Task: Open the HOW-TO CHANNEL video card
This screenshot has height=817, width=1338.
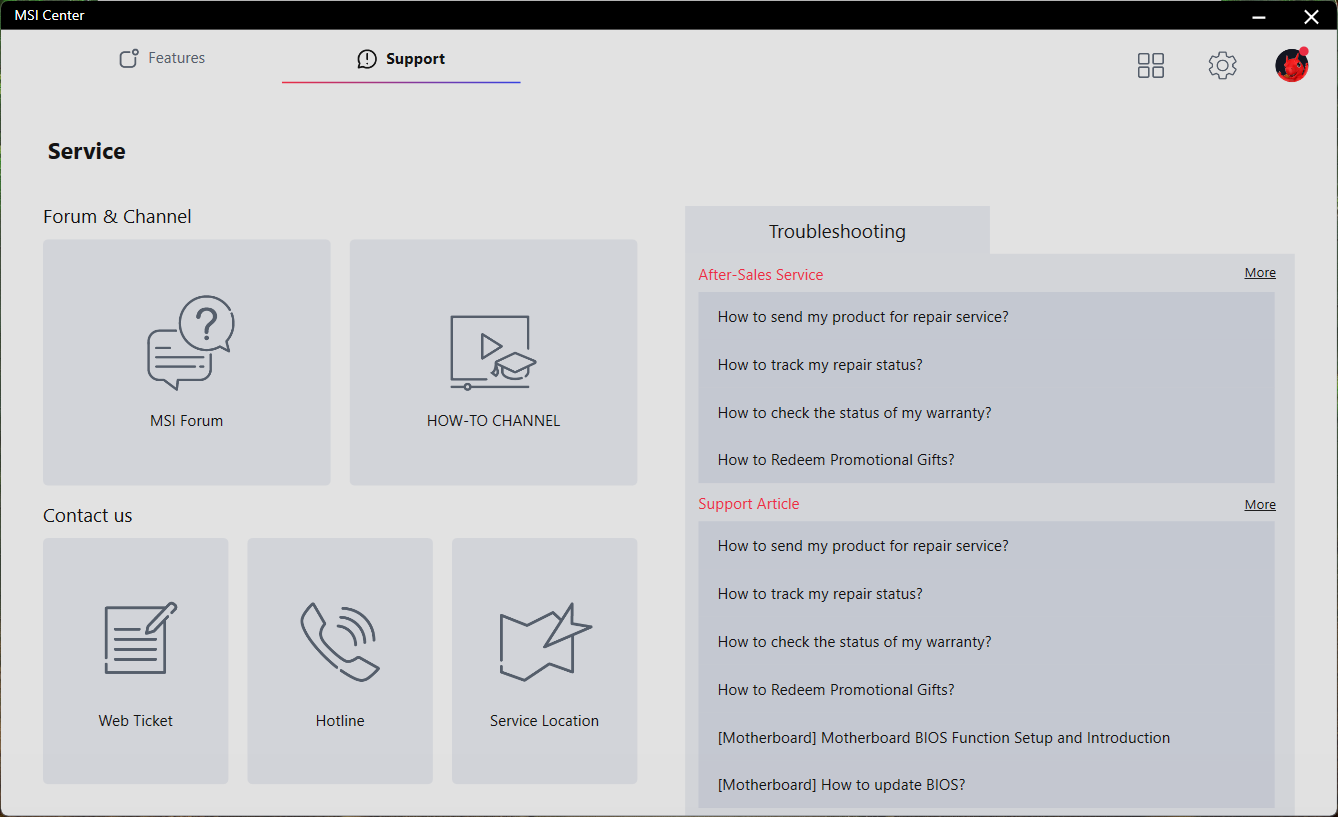Action: coord(493,362)
